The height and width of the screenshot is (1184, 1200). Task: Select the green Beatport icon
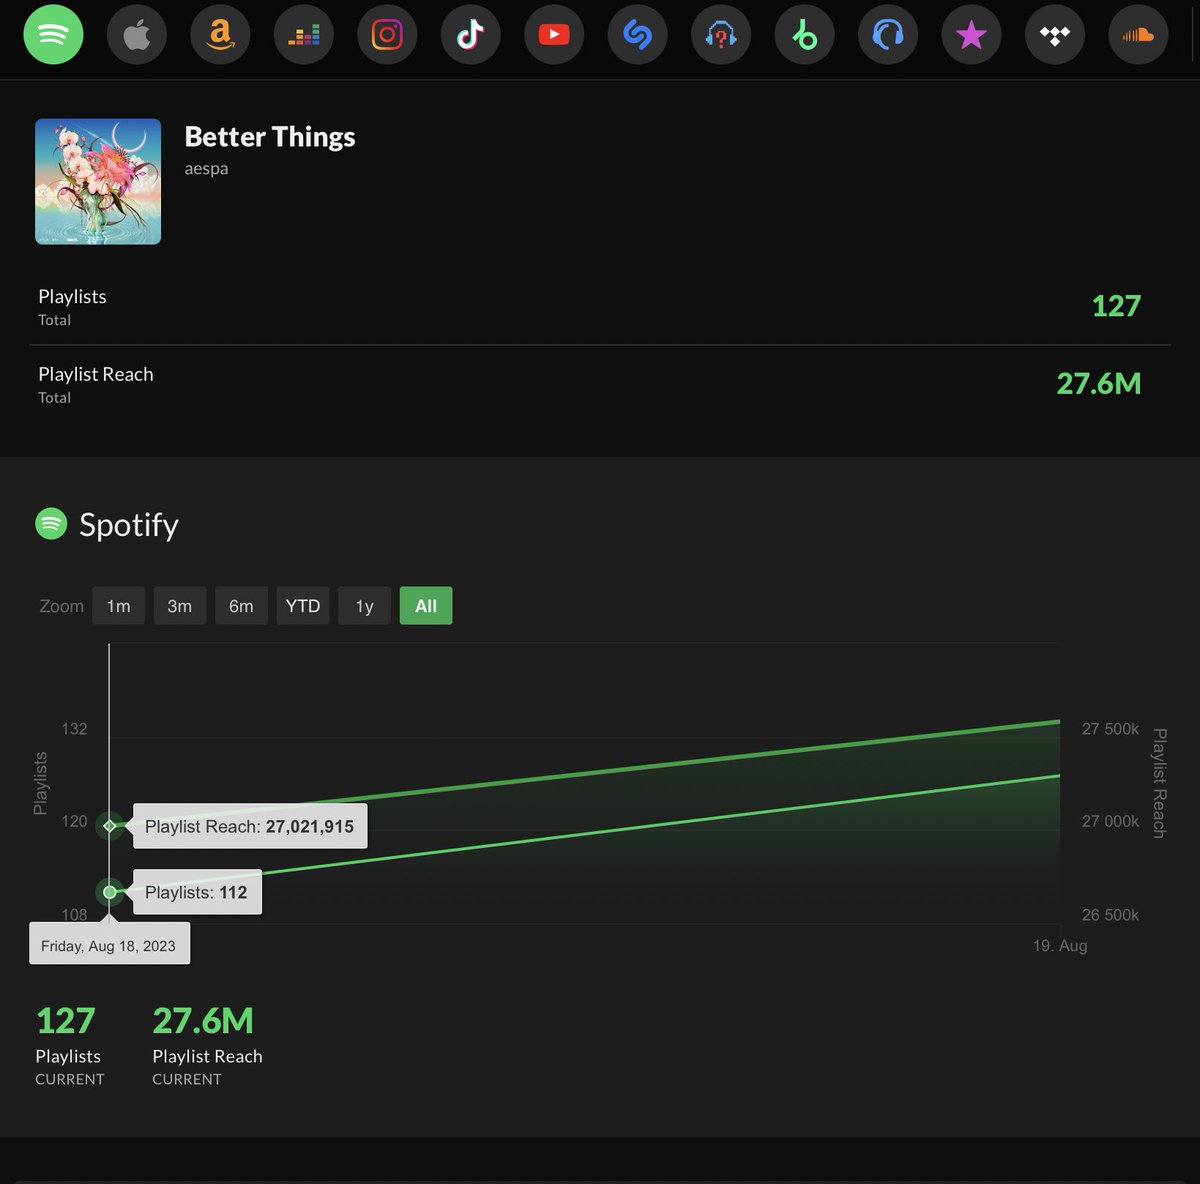(805, 35)
